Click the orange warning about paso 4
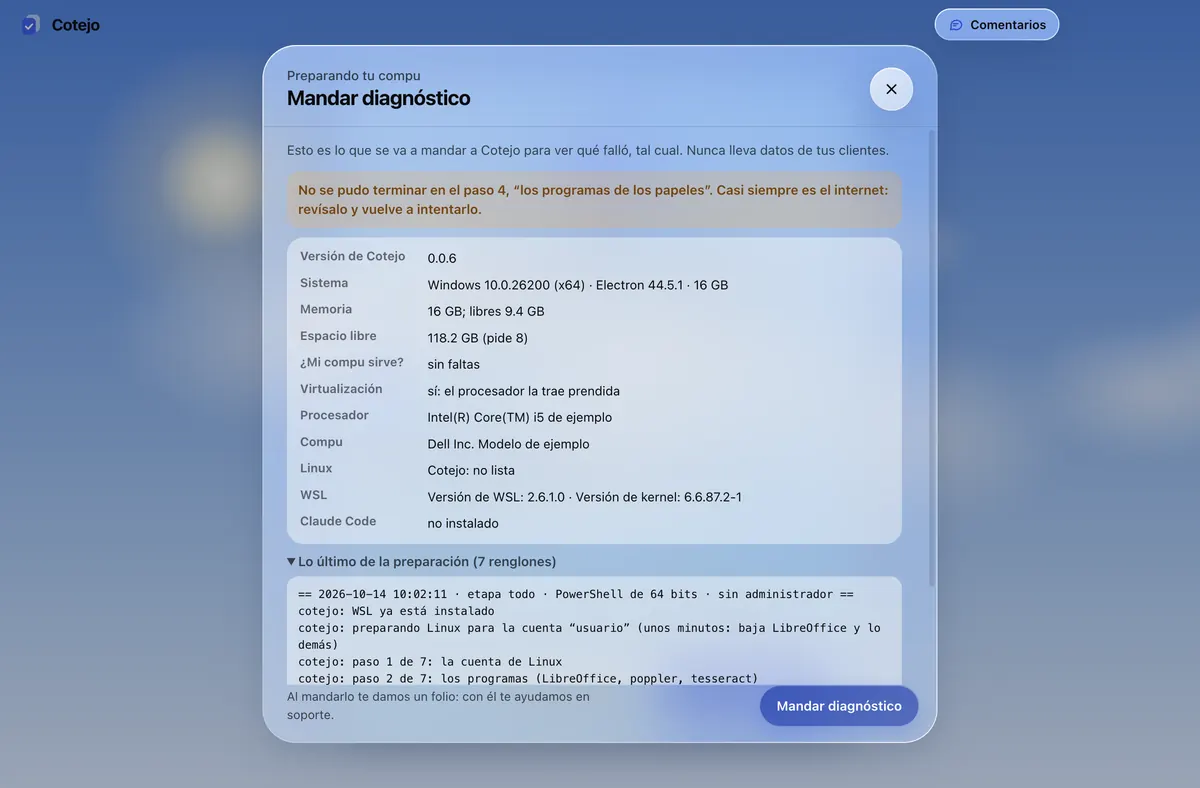1200x788 pixels. tap(594, 199)
